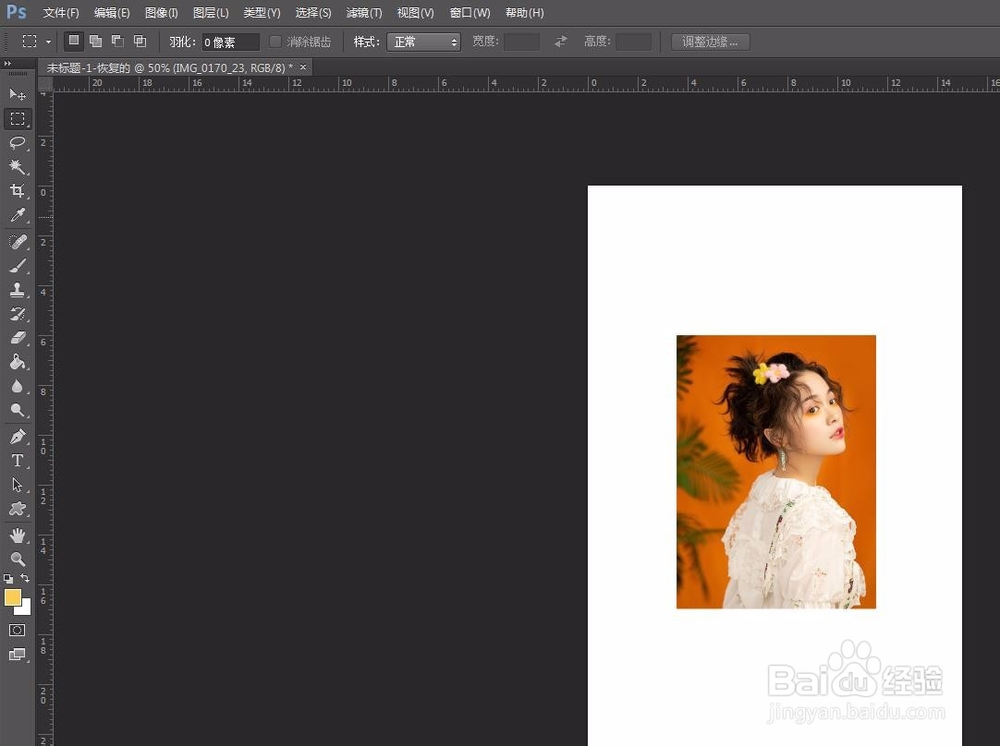Open the yellow foreground color swatch
The height and width of the screenshot is (746, 1000).
pos(13,597)
